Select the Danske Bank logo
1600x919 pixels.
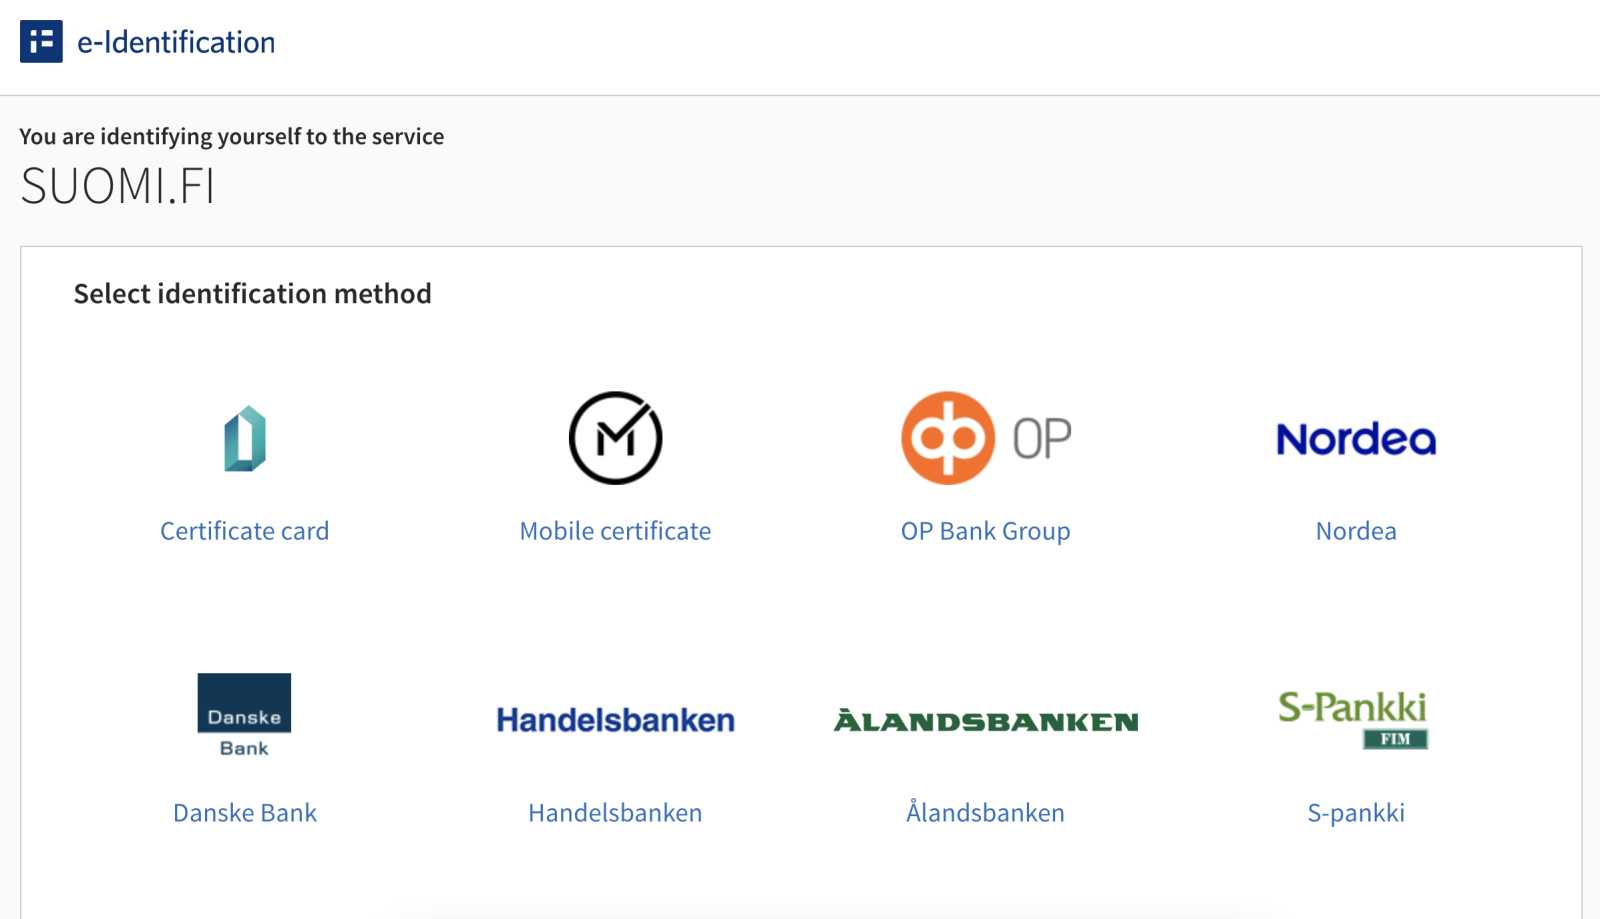(244, 716)
